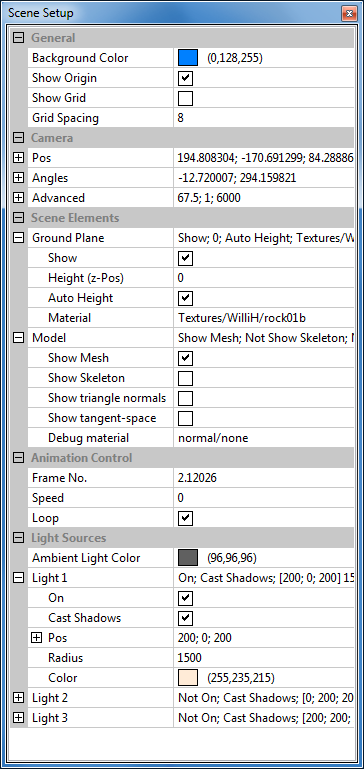364x769 pixels.
Task: Collapse the Ground Plane group
Action: tap(18, 238)
